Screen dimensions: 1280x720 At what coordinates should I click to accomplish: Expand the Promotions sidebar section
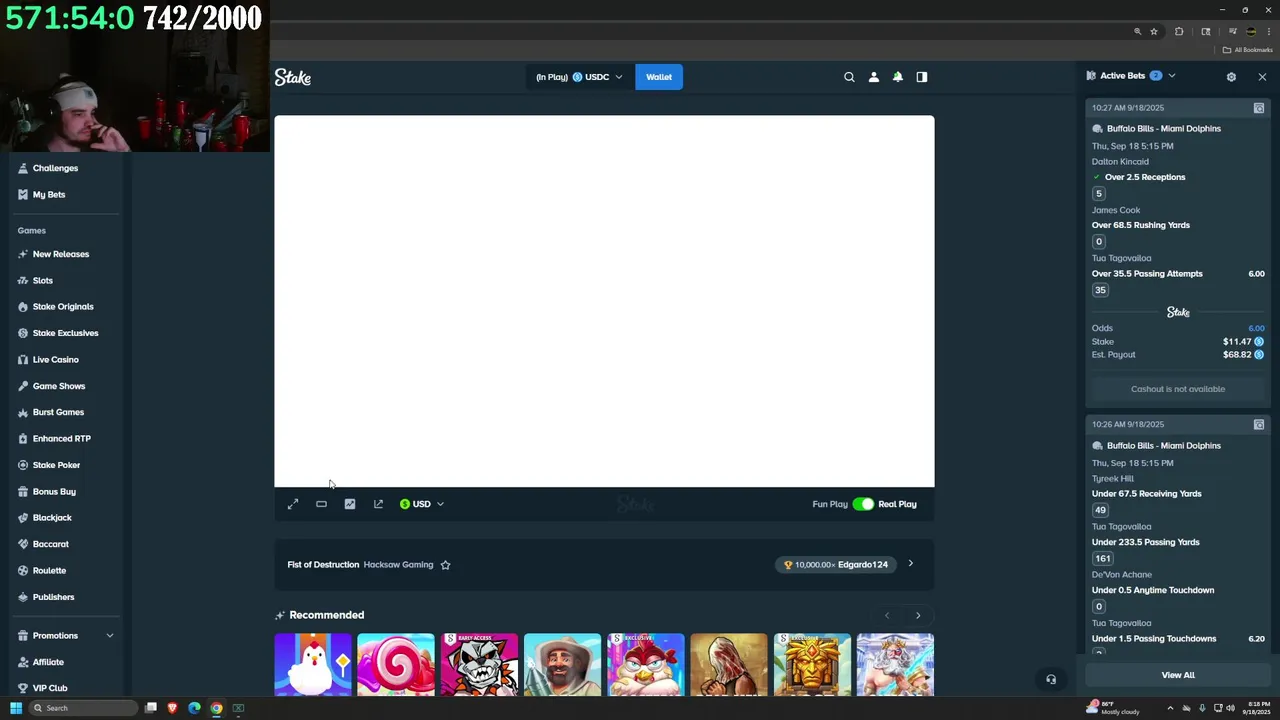(110, 636)
